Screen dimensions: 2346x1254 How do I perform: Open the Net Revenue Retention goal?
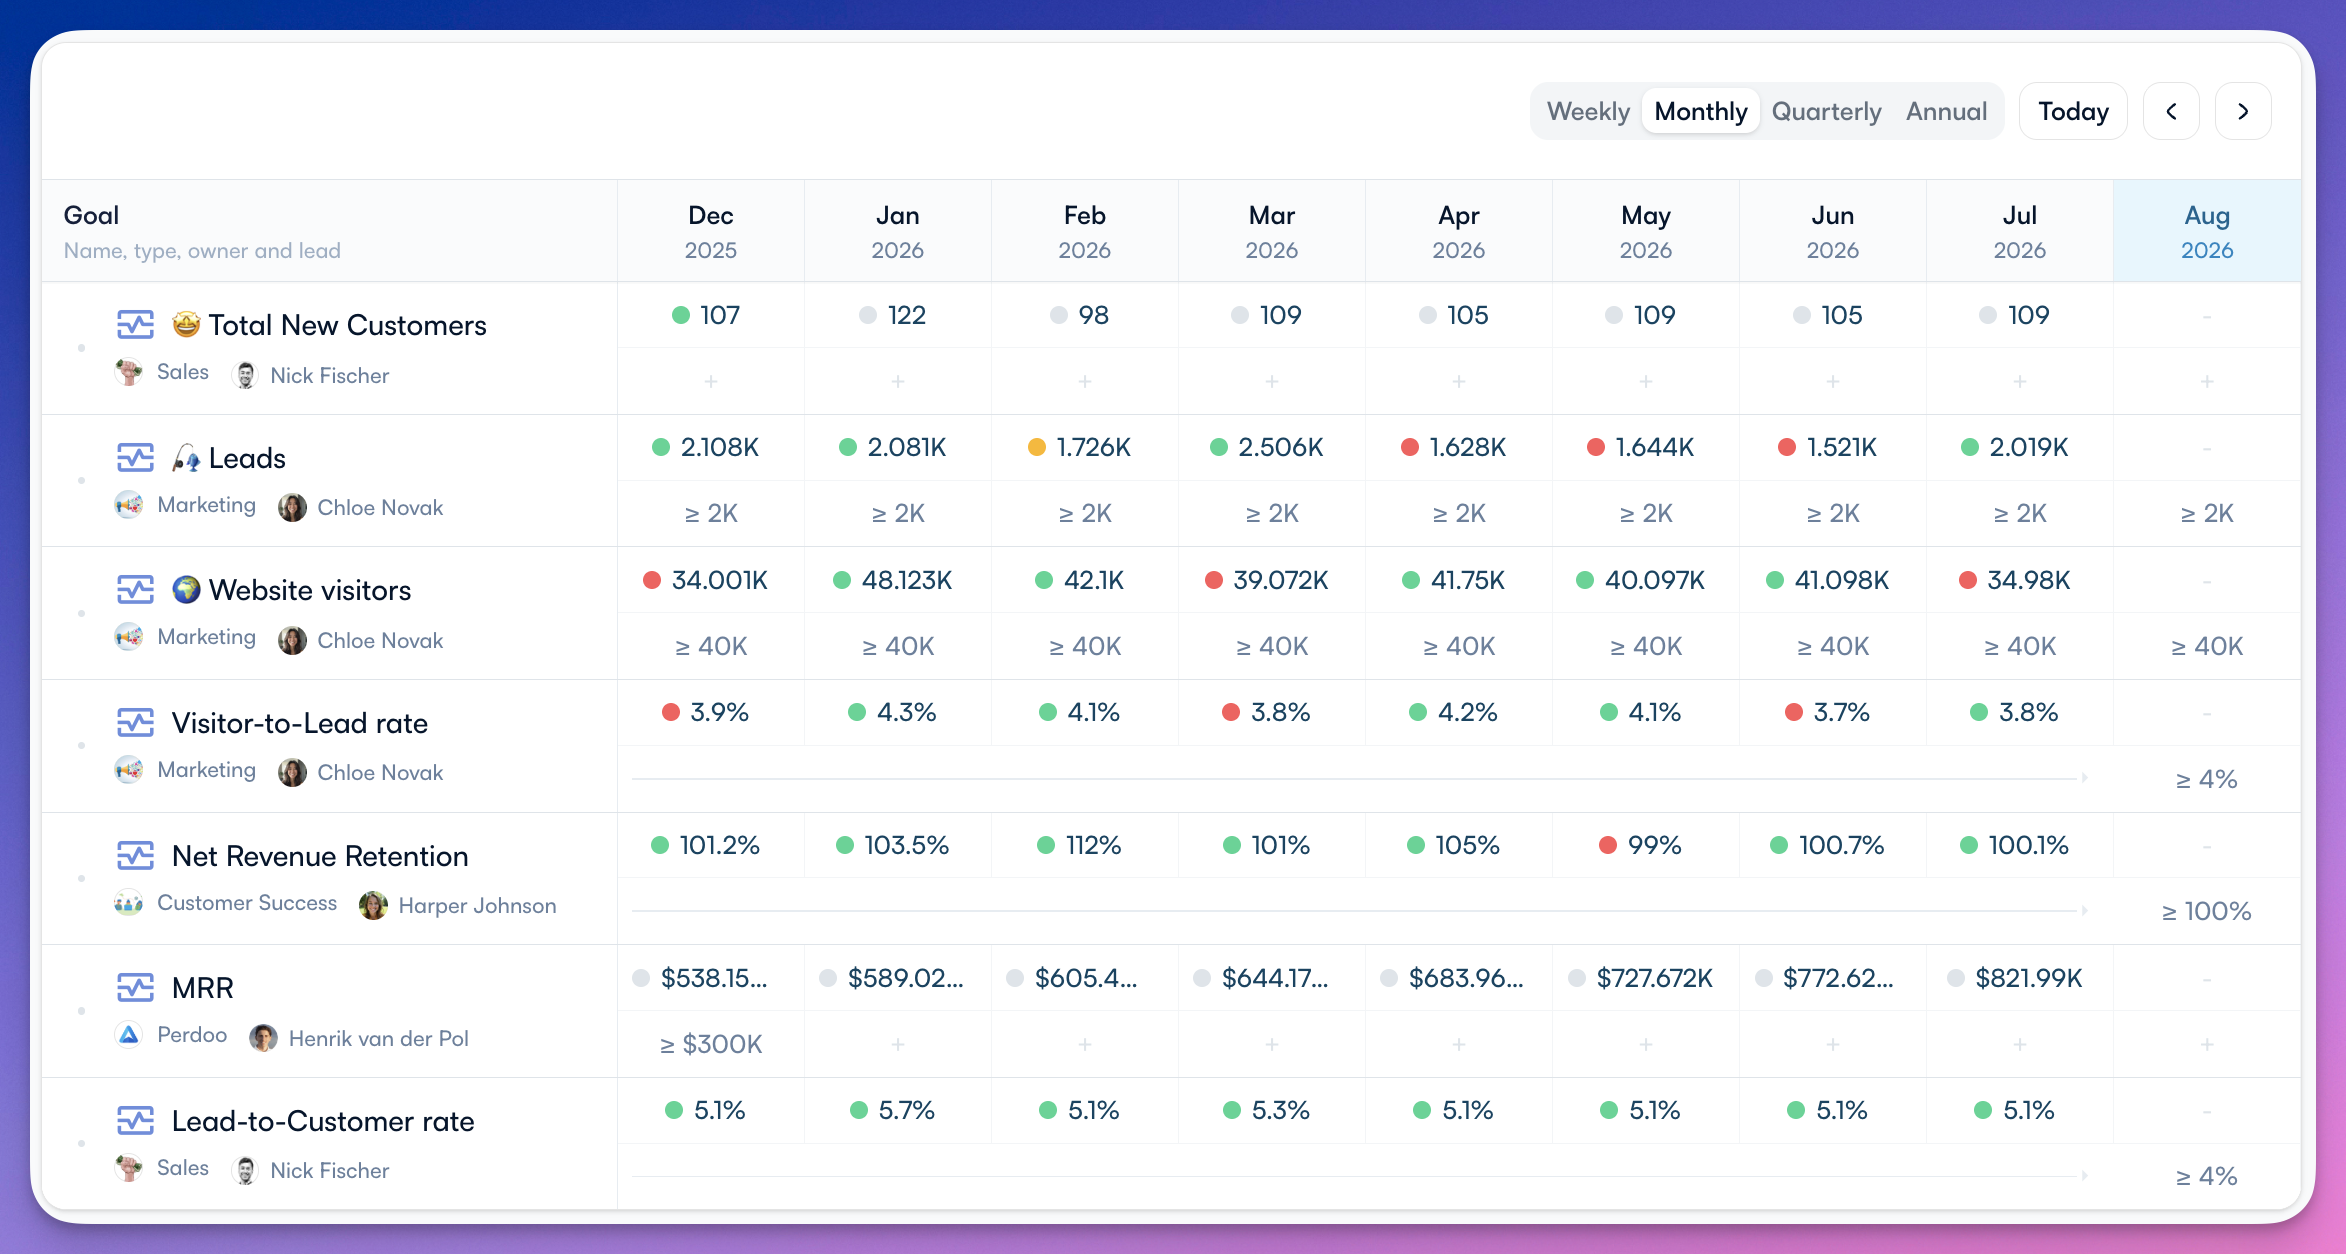pos(320,856)
